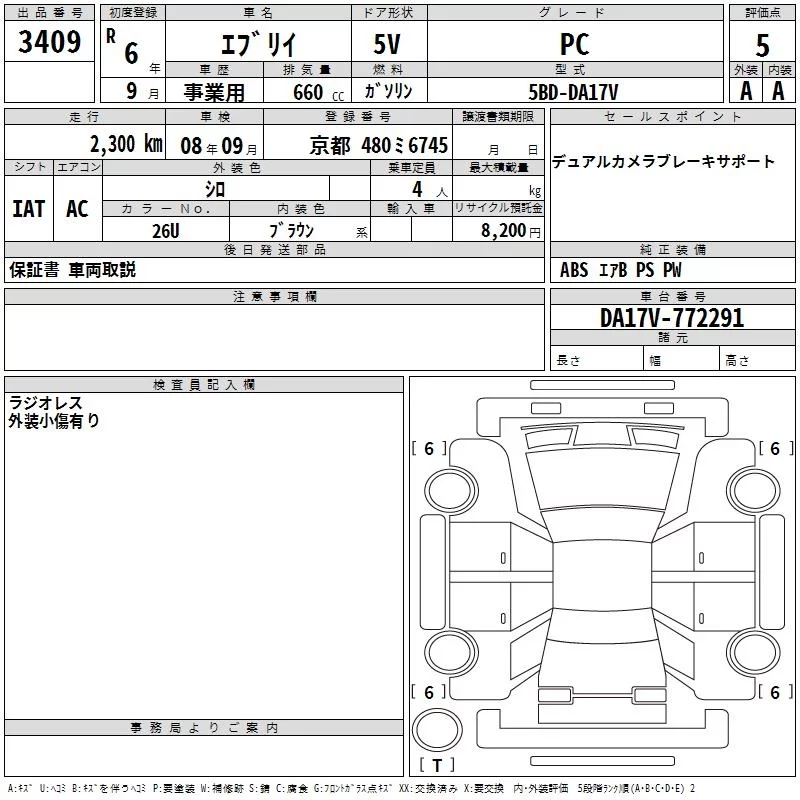Select lot number 3409 field
800x800 pixels.
(x=50, y=43)
